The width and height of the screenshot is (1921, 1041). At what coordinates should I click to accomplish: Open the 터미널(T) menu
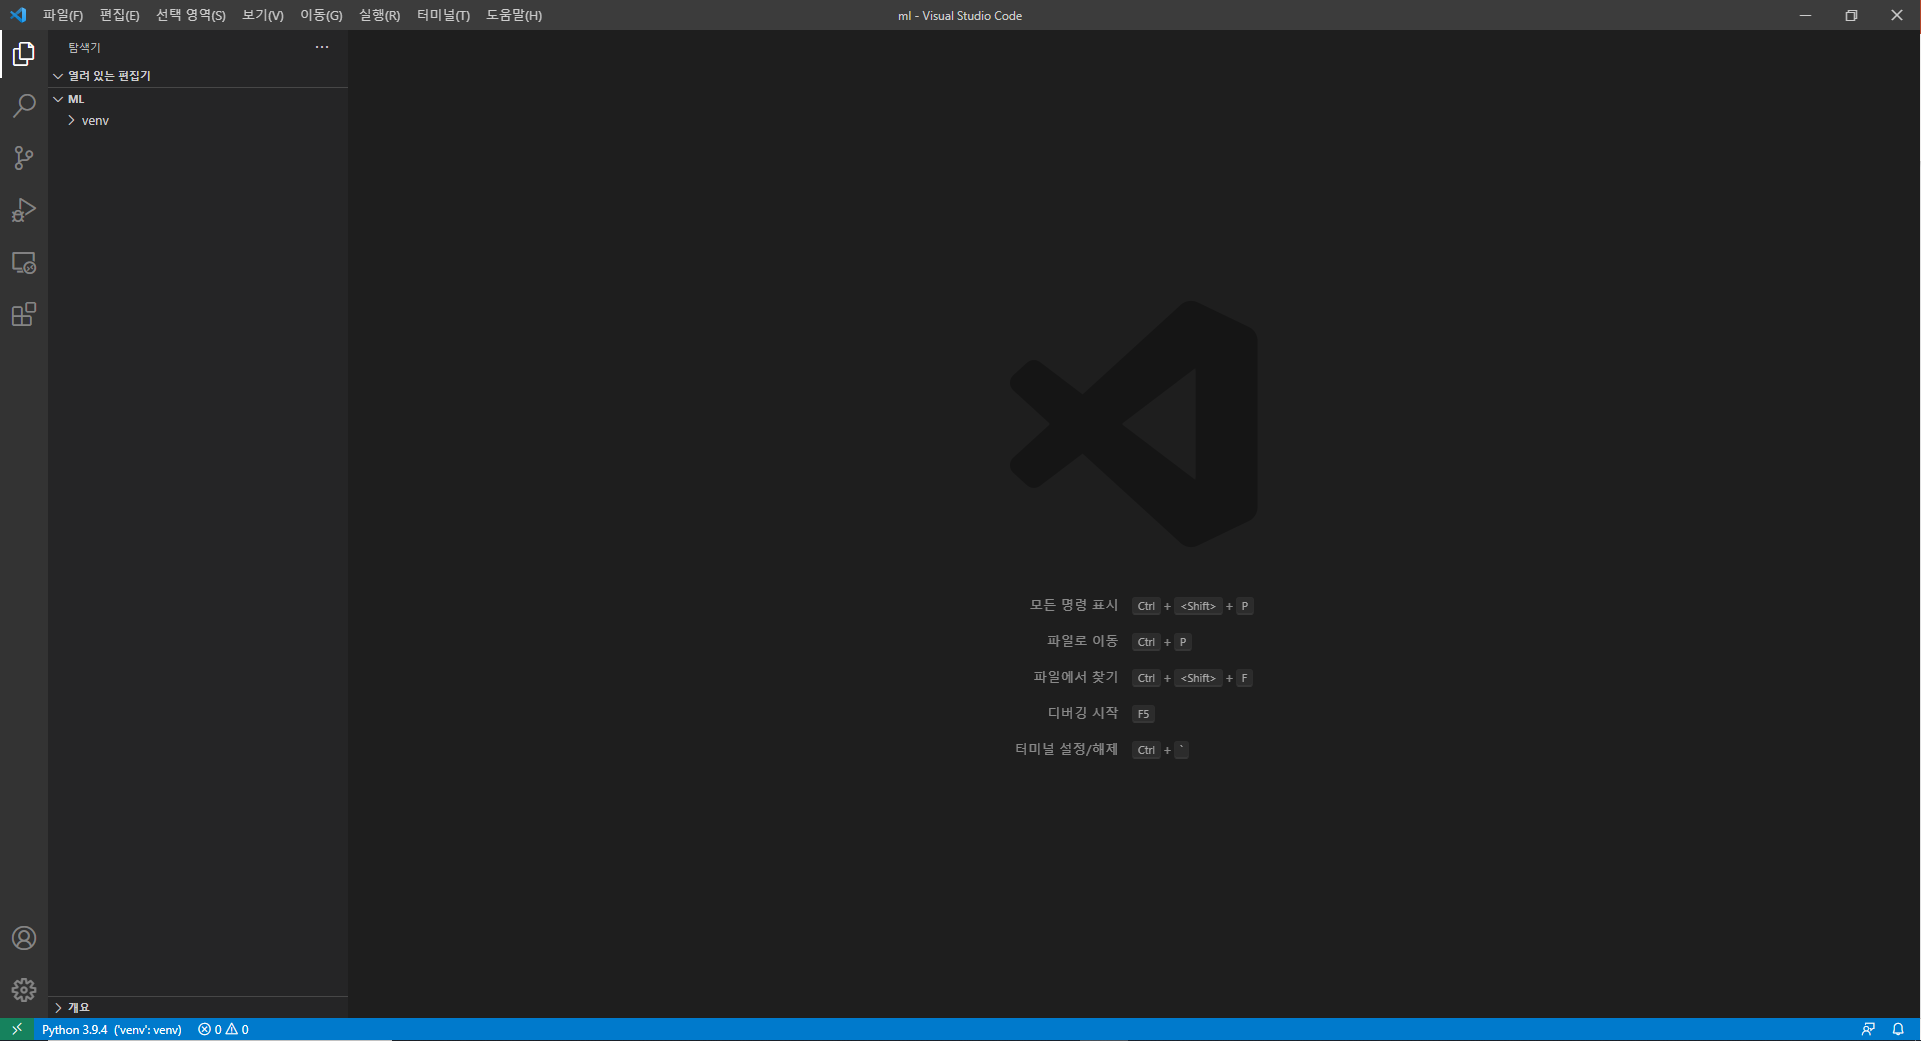click(443, 15)
